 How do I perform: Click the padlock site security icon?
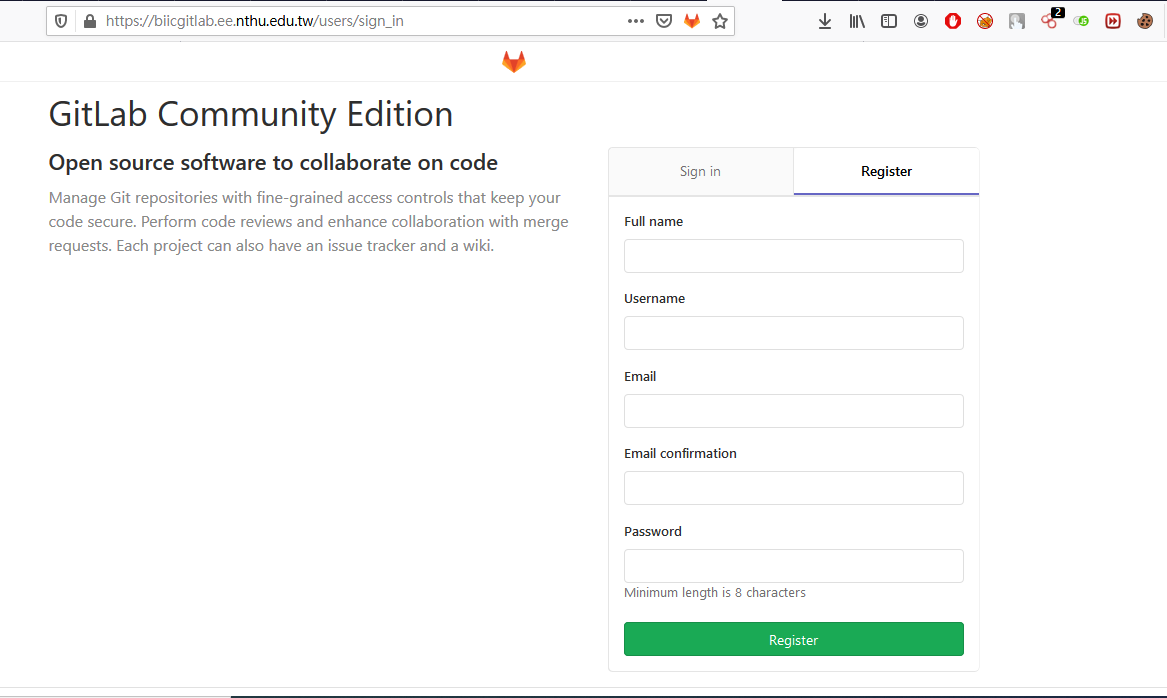pyautogui.click(x=90, y=21)
